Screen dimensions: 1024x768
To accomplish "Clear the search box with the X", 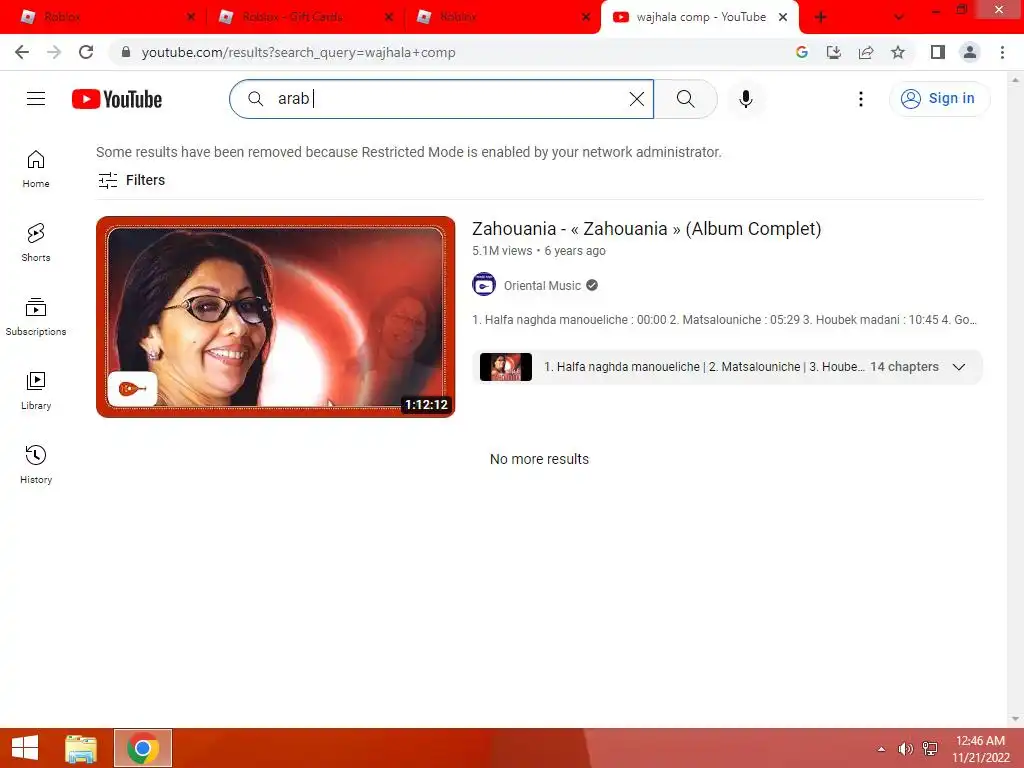I will pyautogui.click(x=637, y=99).
